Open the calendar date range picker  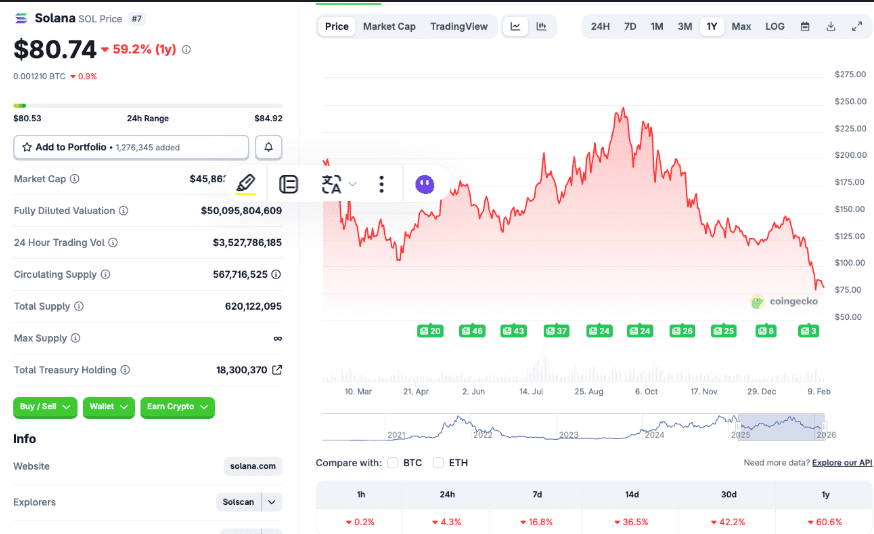(x=805, y=26)
